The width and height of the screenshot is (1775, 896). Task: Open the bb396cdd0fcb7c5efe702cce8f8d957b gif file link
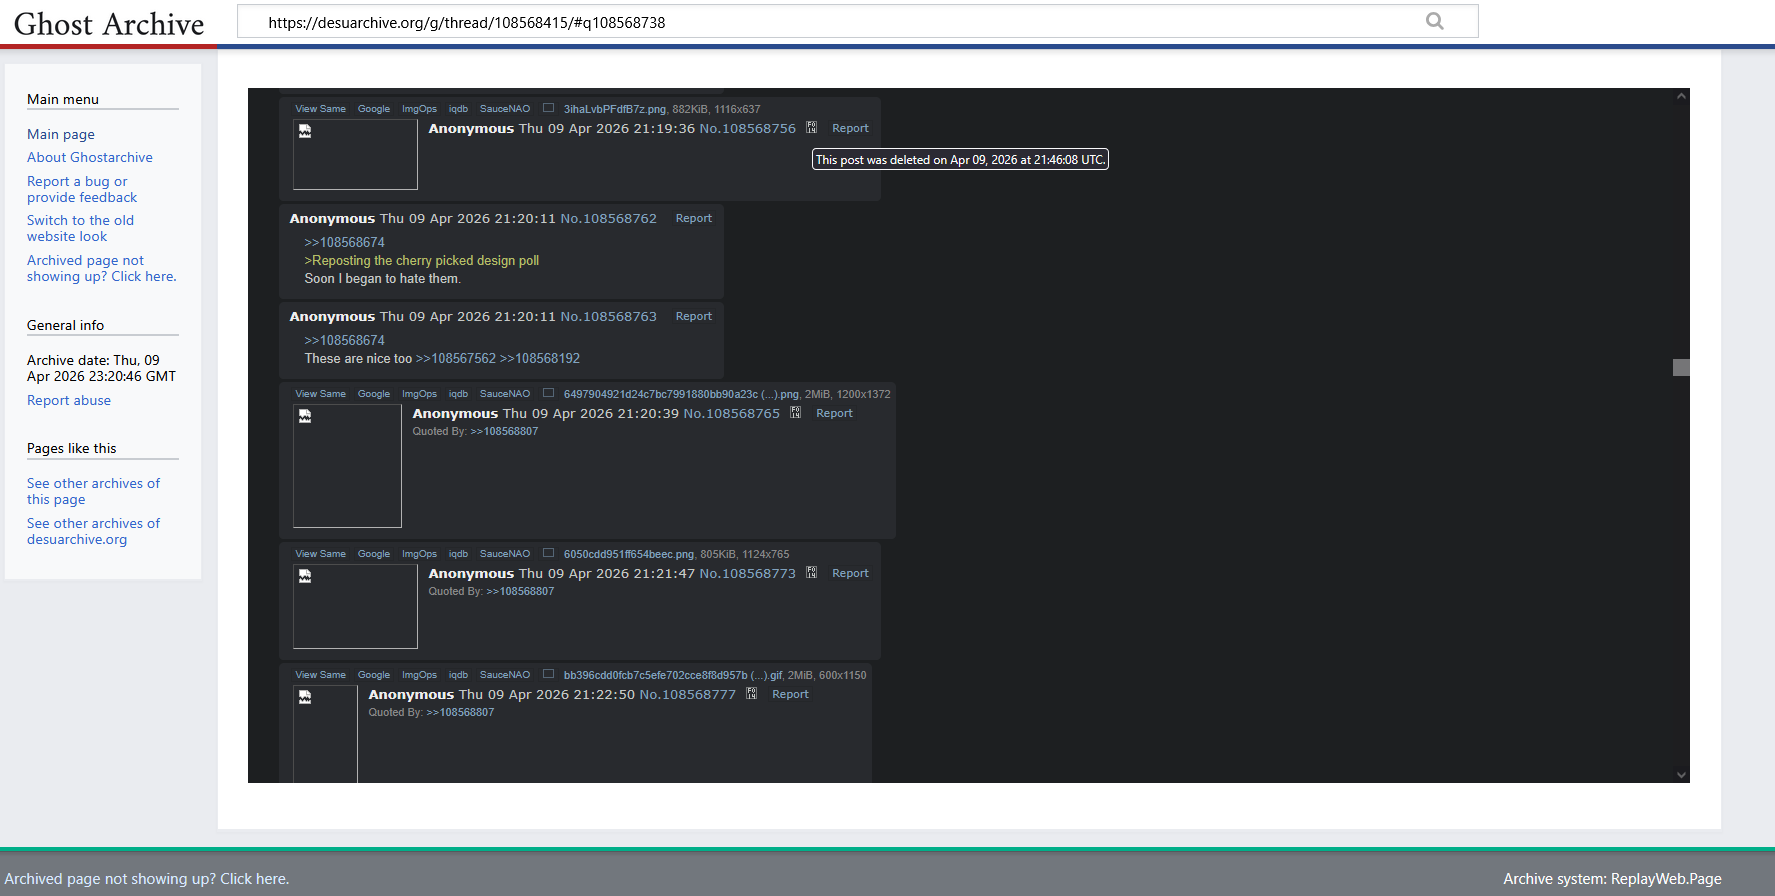pos(673,675)
